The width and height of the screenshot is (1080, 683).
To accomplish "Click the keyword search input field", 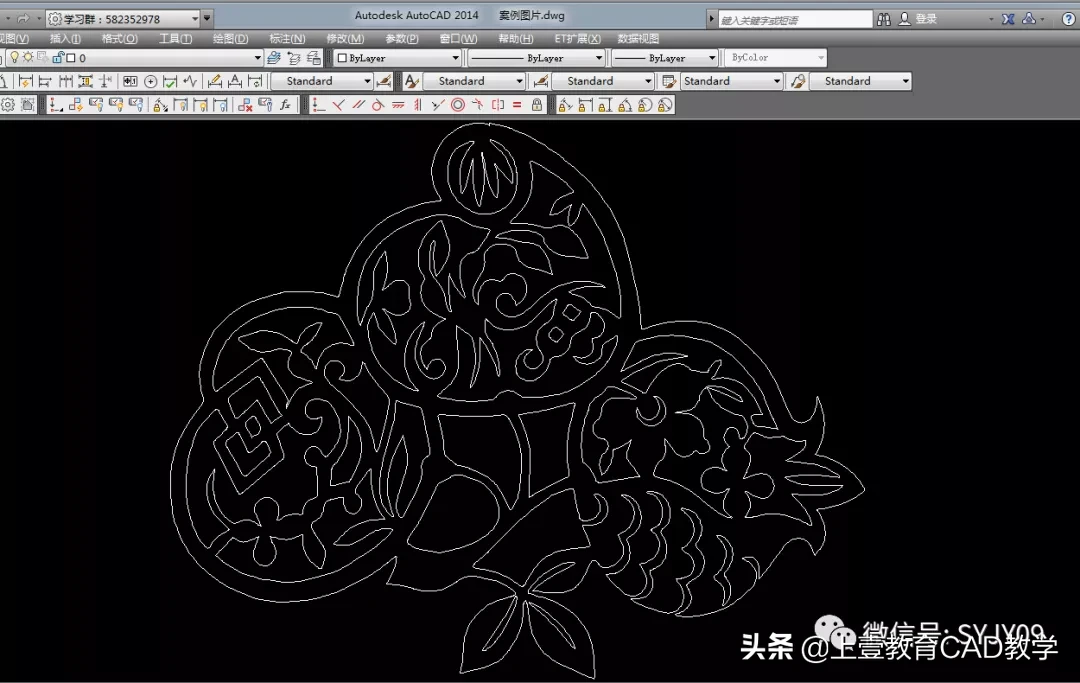I will click(796, 19).
